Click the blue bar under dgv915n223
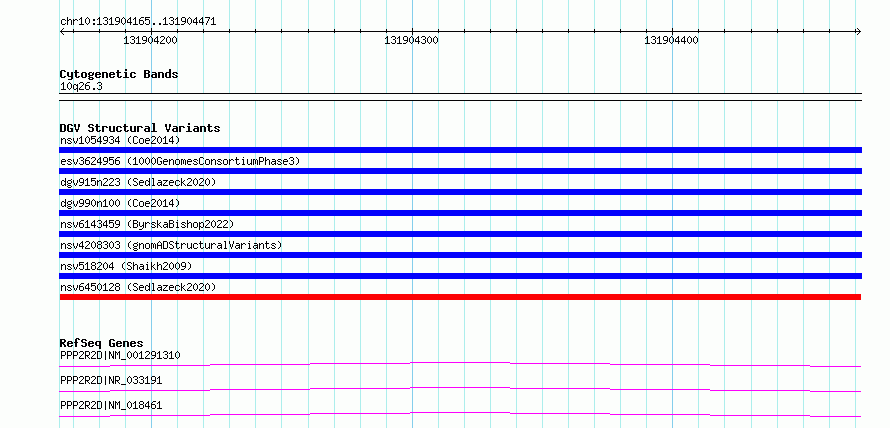Screen dimensions: 890x428 460,192
